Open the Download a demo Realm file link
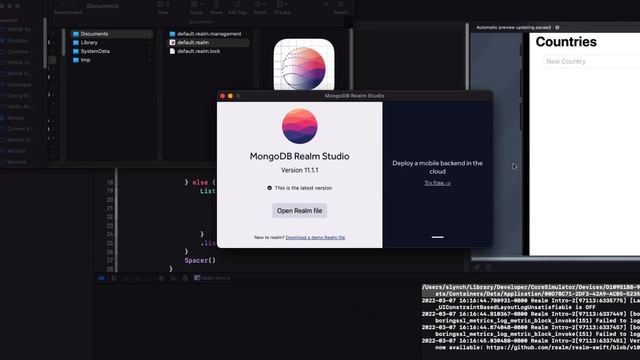Image resolution: width=640 pixels, height=360 pixels. 315,237
